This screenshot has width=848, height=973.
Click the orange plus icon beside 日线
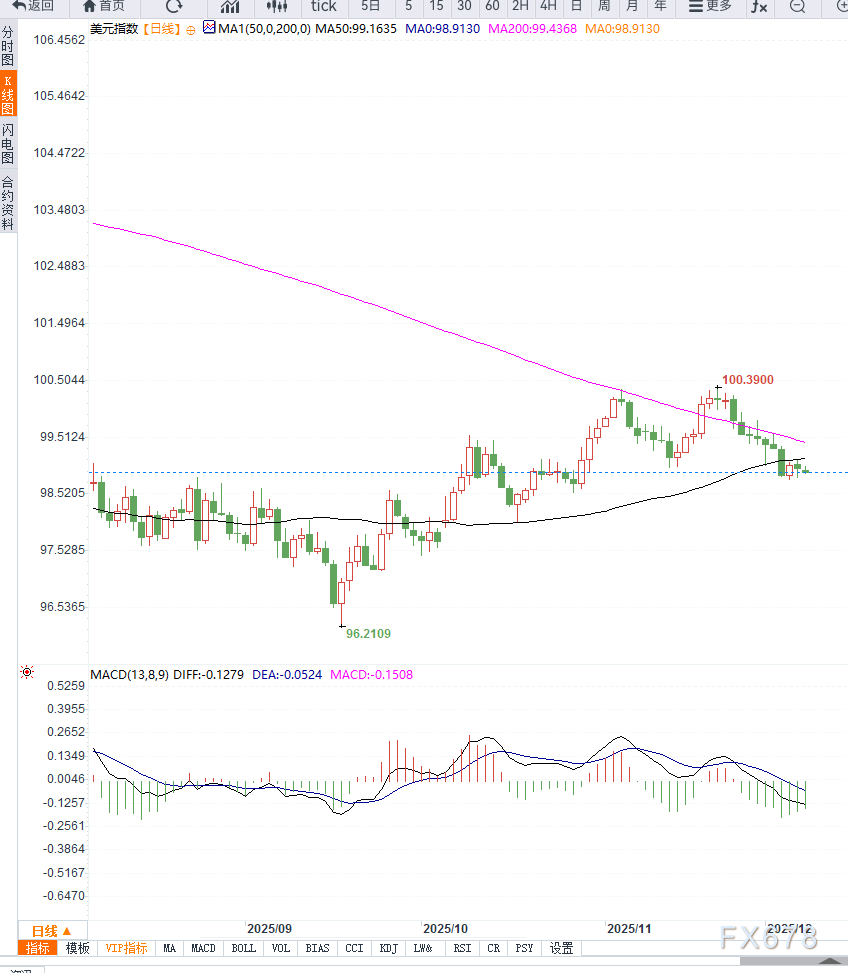191,30
